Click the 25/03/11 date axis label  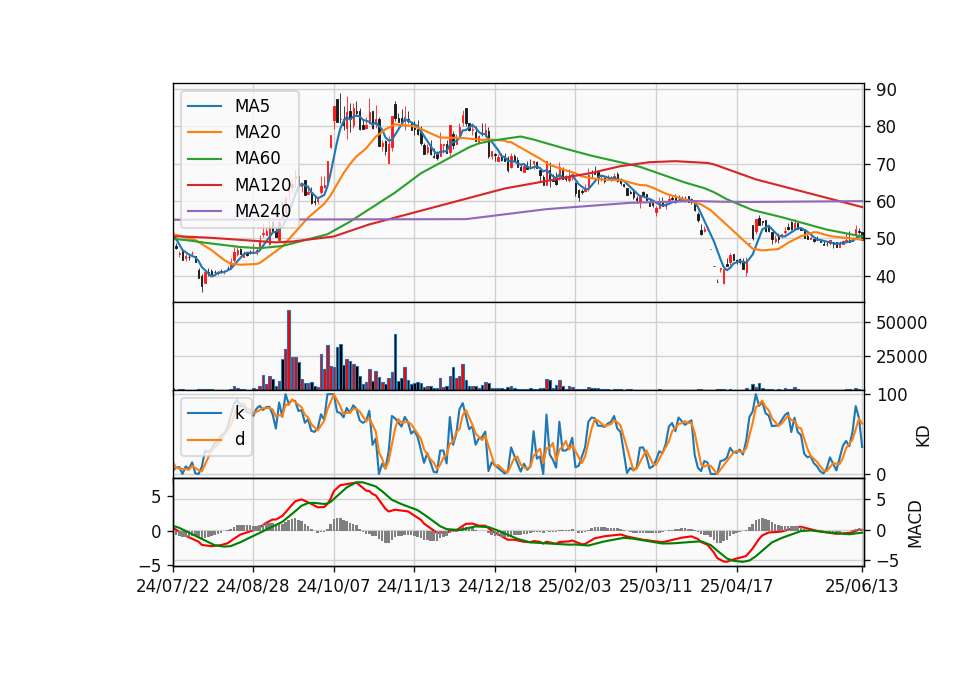click(x=656, y=586)
